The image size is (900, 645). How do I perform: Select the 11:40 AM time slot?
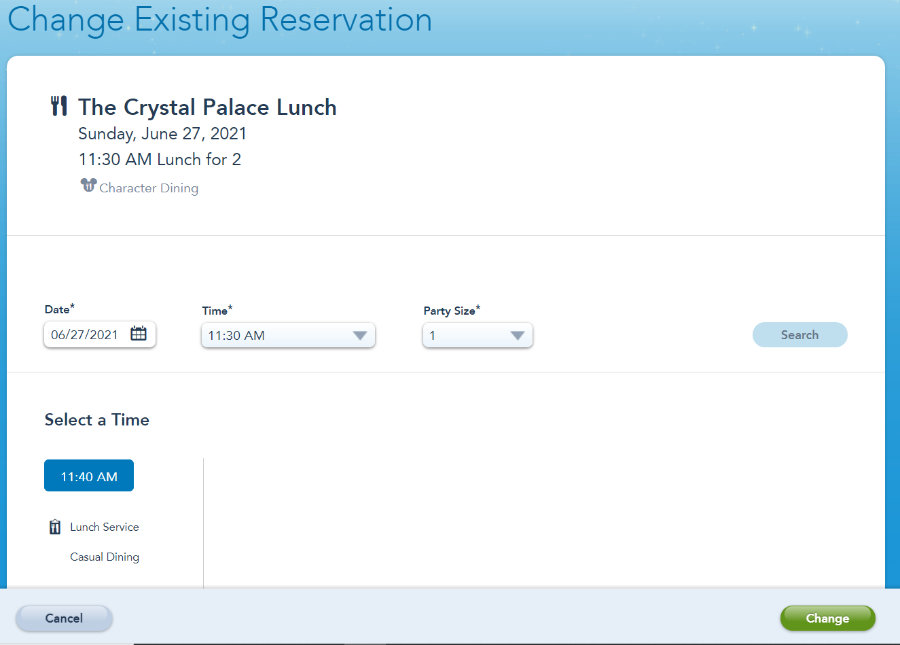[89, 476]
